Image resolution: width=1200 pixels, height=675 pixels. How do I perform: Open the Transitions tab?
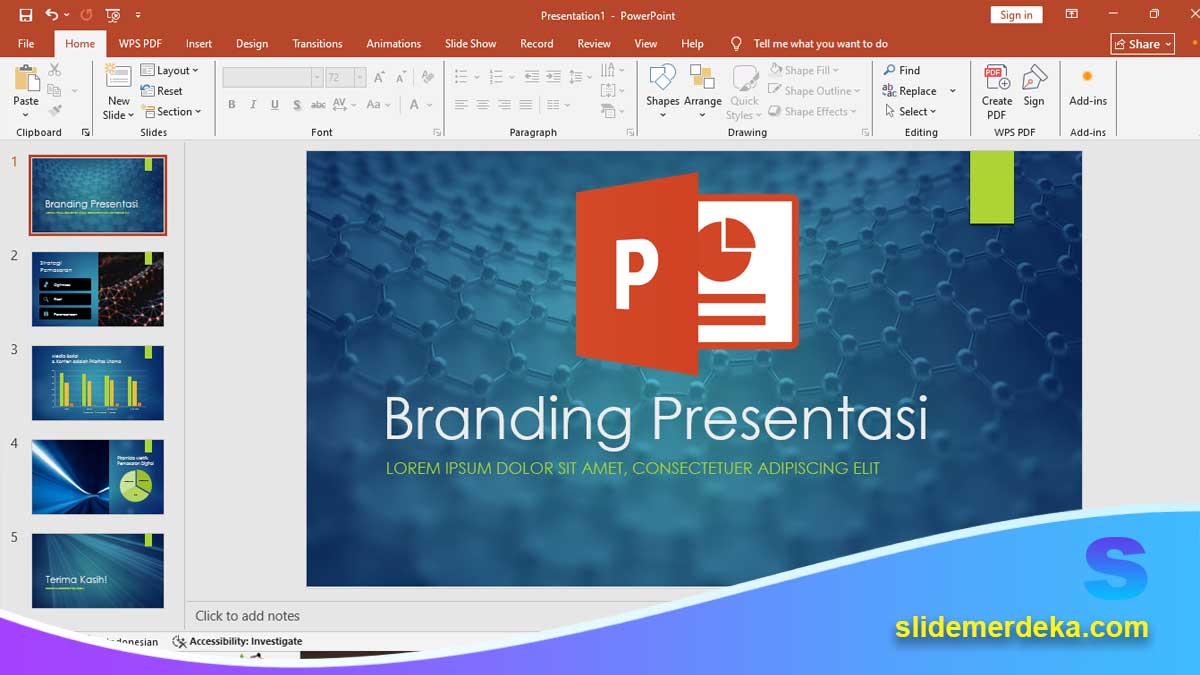click(x=317, y=44)
